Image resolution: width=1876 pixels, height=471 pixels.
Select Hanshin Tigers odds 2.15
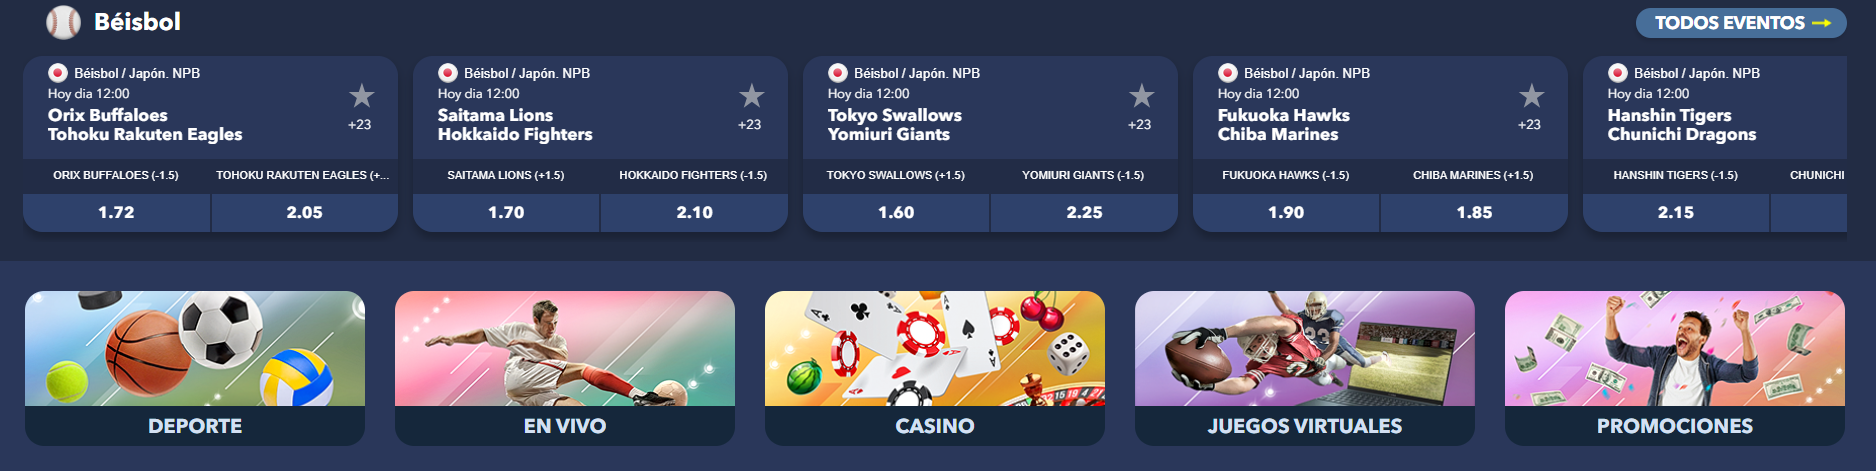point(1676,212)
